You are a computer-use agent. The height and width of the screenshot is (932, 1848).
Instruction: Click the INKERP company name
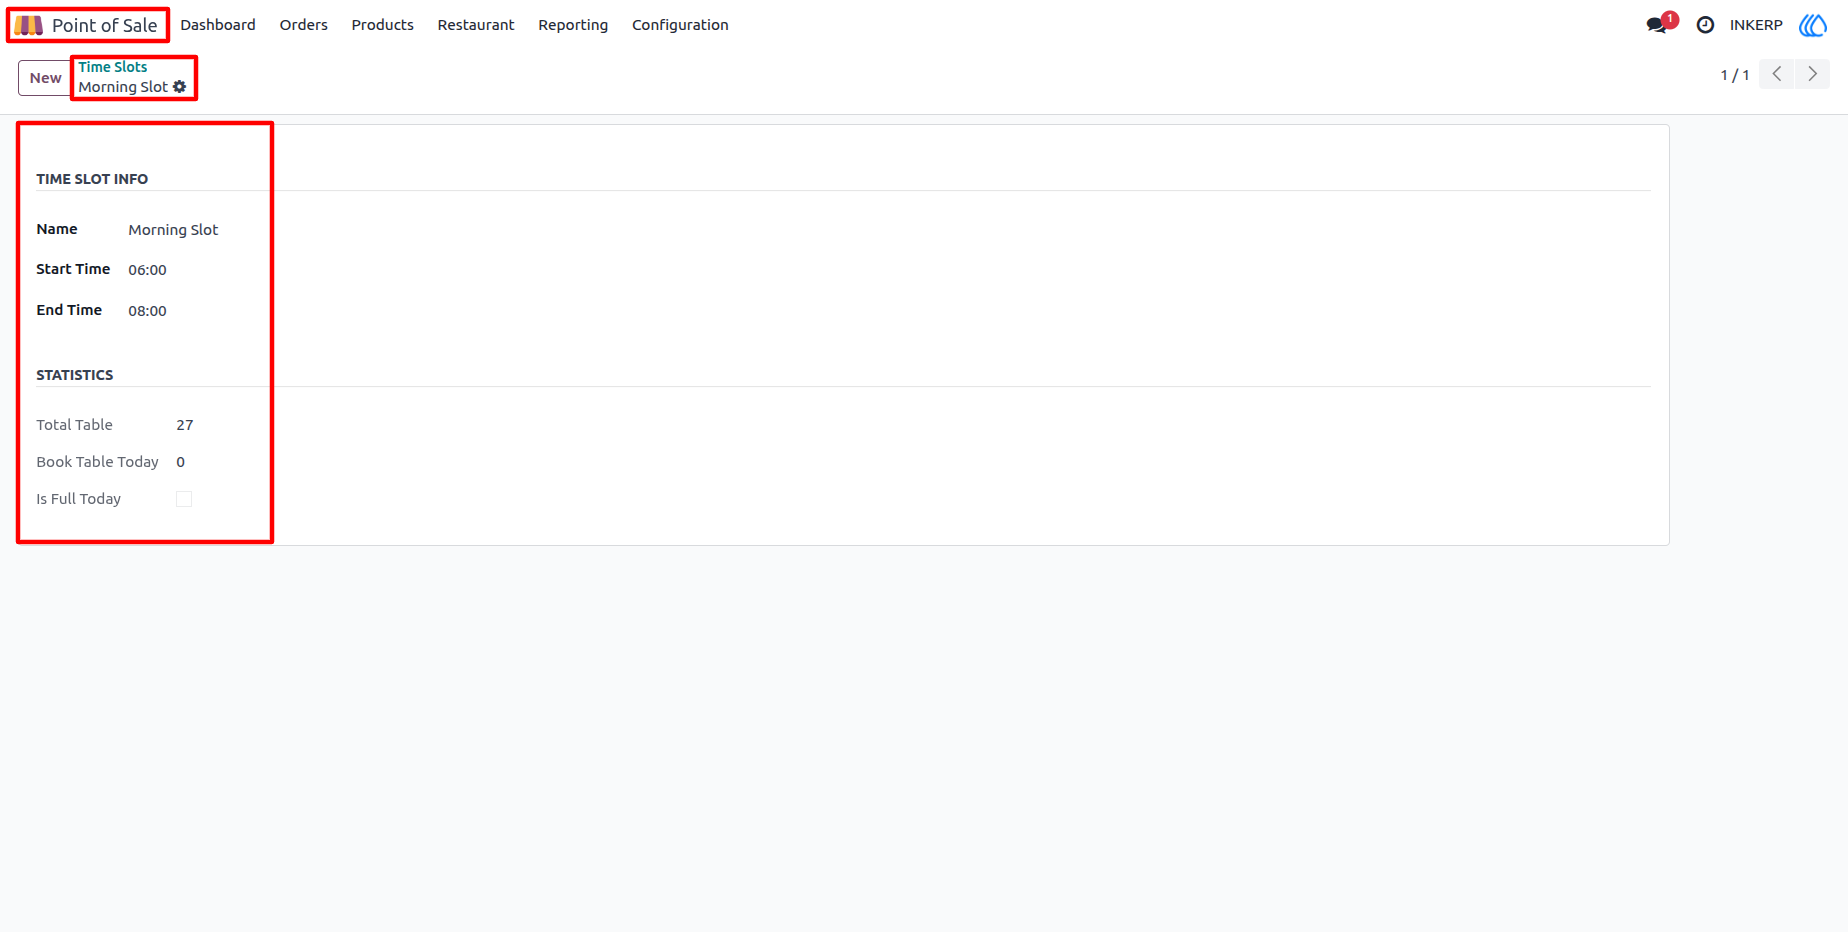(x=1756, y=25)
